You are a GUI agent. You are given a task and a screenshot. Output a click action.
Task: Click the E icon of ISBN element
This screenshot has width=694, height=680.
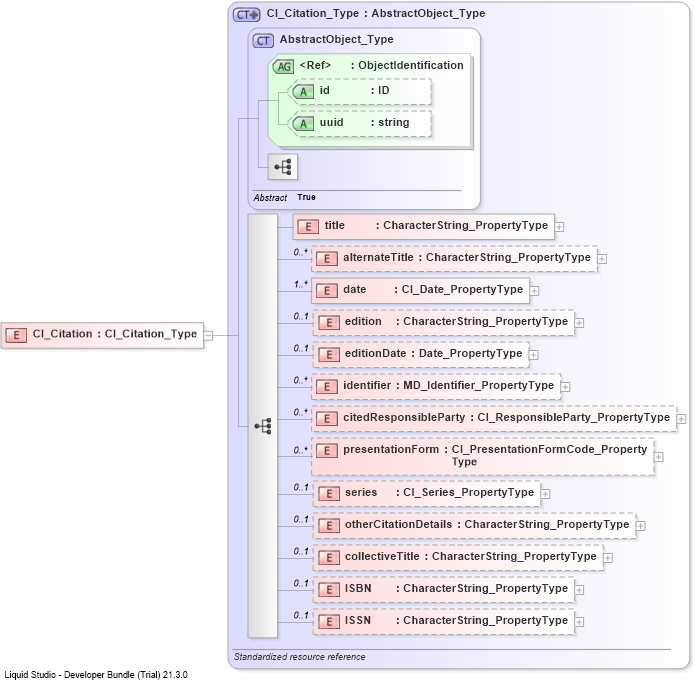[328, 590]
